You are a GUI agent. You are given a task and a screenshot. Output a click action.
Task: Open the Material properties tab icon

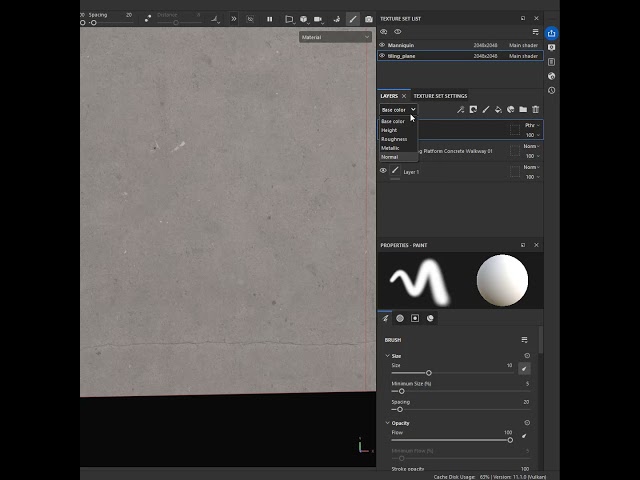point(430,318)
